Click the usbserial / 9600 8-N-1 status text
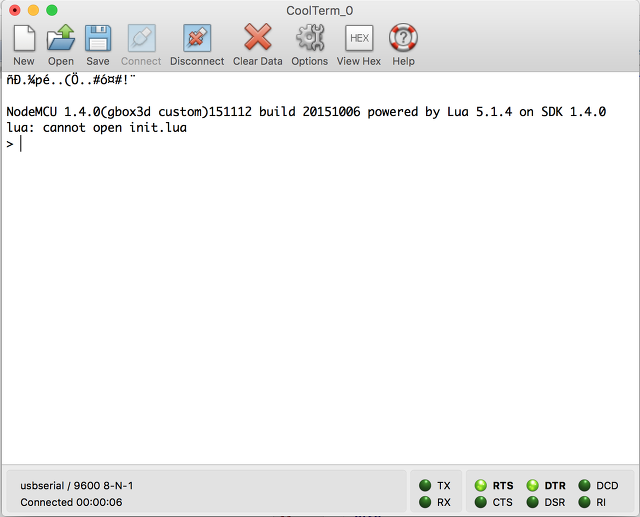The height and width of the screenshot is (517, 640). coord(77,486)
